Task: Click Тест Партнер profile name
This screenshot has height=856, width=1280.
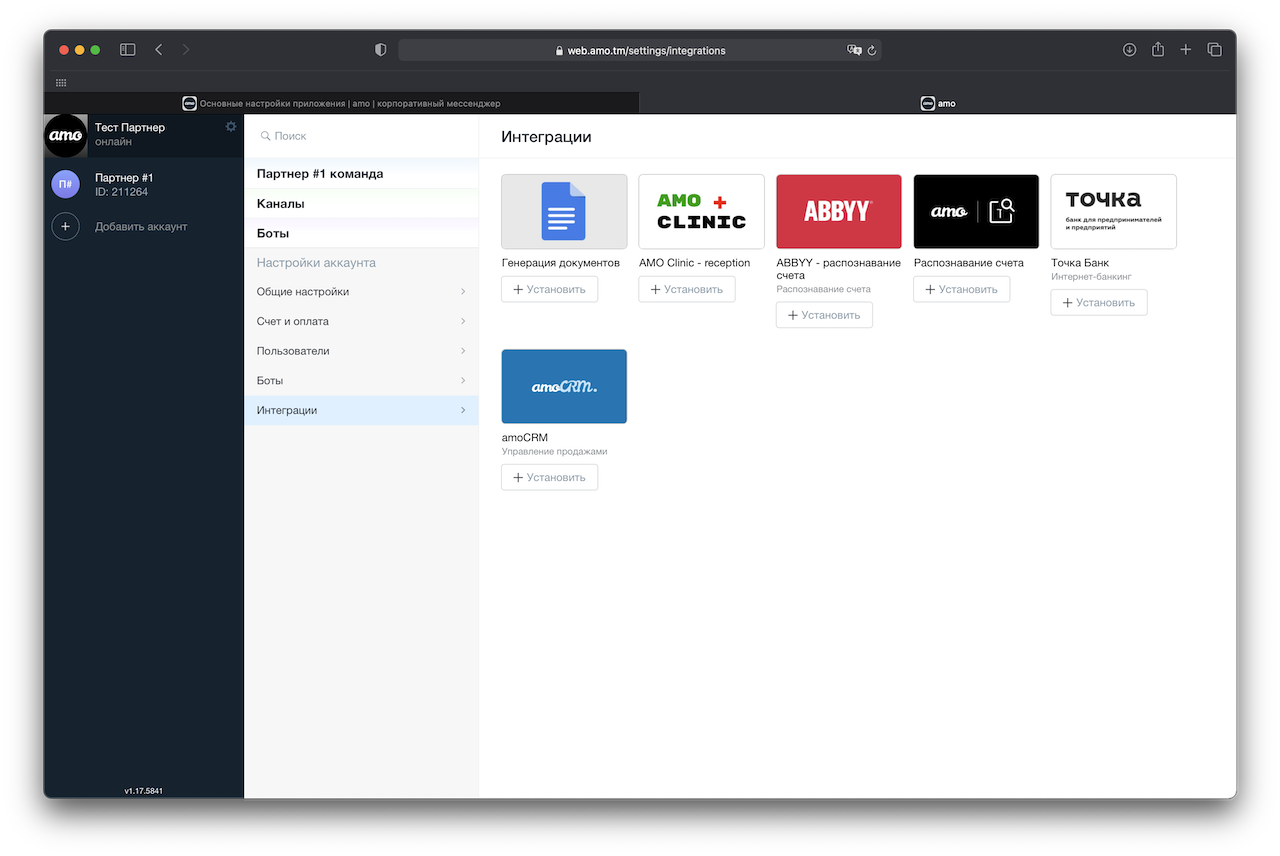Action: point(130,128)
